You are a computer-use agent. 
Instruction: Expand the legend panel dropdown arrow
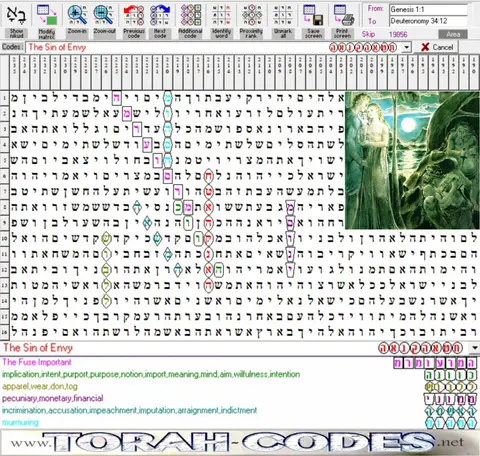[x=475, y=348]
